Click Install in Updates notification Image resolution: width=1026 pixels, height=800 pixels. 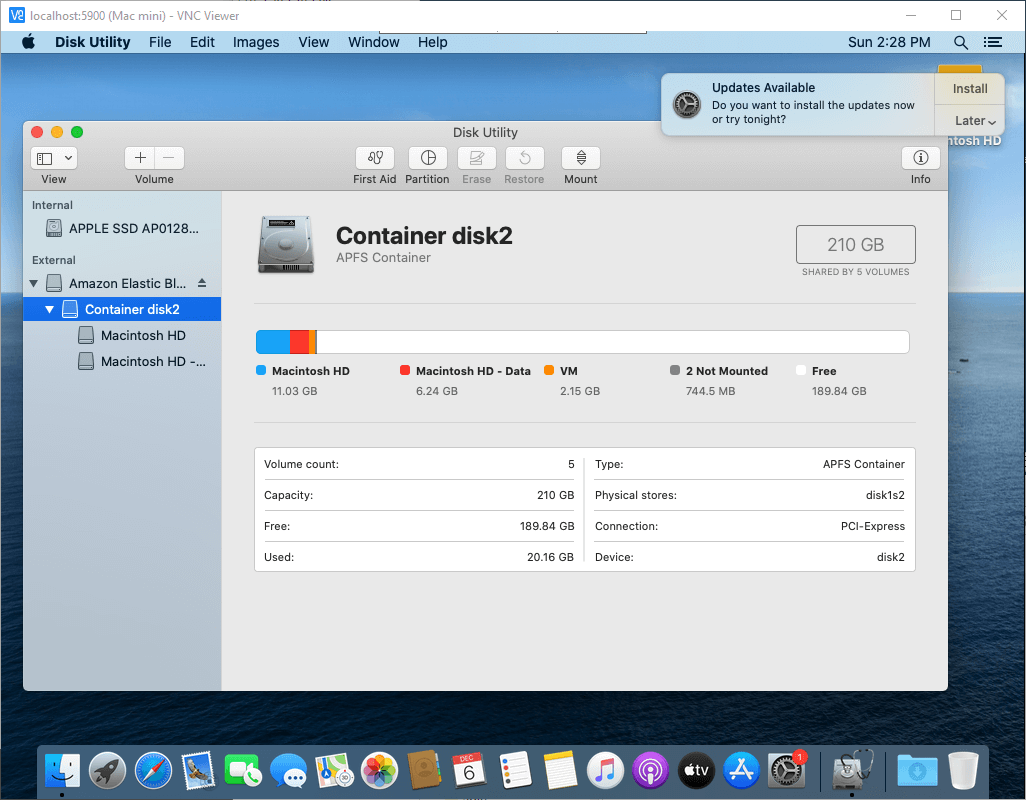(x=969, y=89)
